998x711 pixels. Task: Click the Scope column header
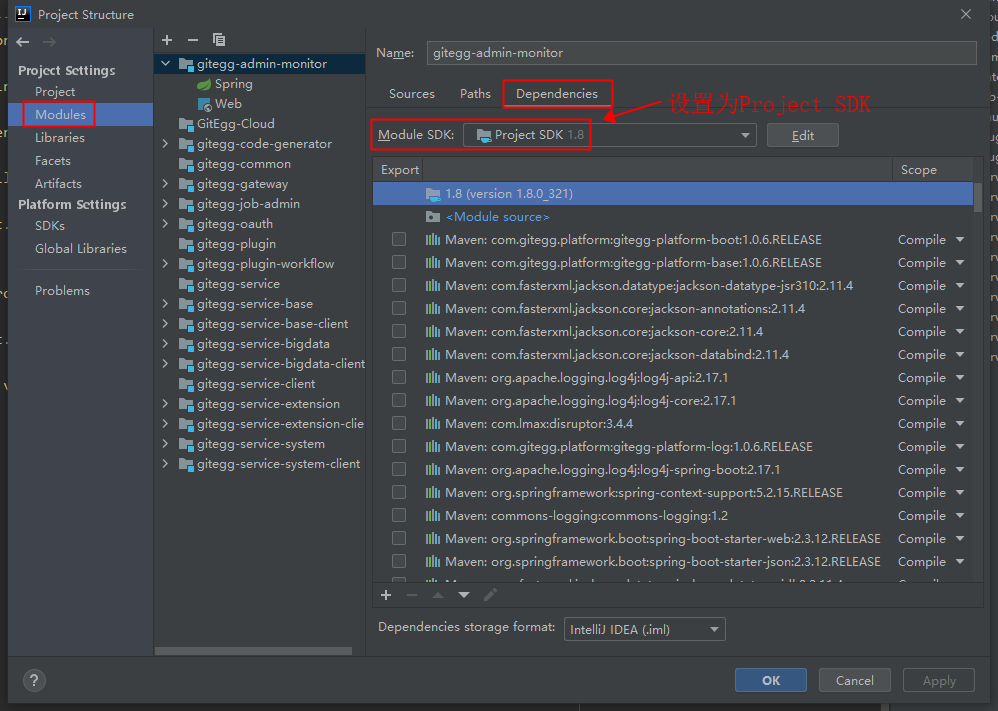tap(918, 170)
